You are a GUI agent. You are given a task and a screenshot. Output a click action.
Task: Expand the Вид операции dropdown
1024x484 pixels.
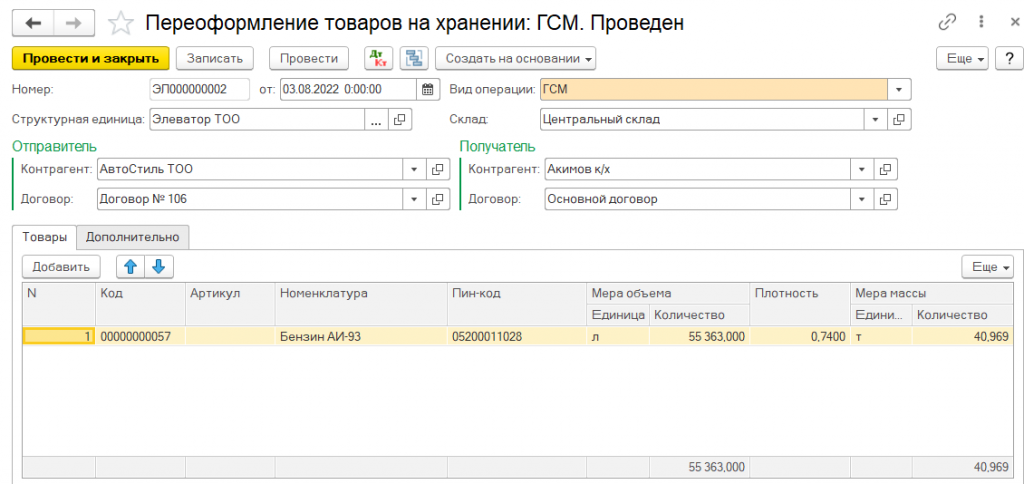[900, 89]
